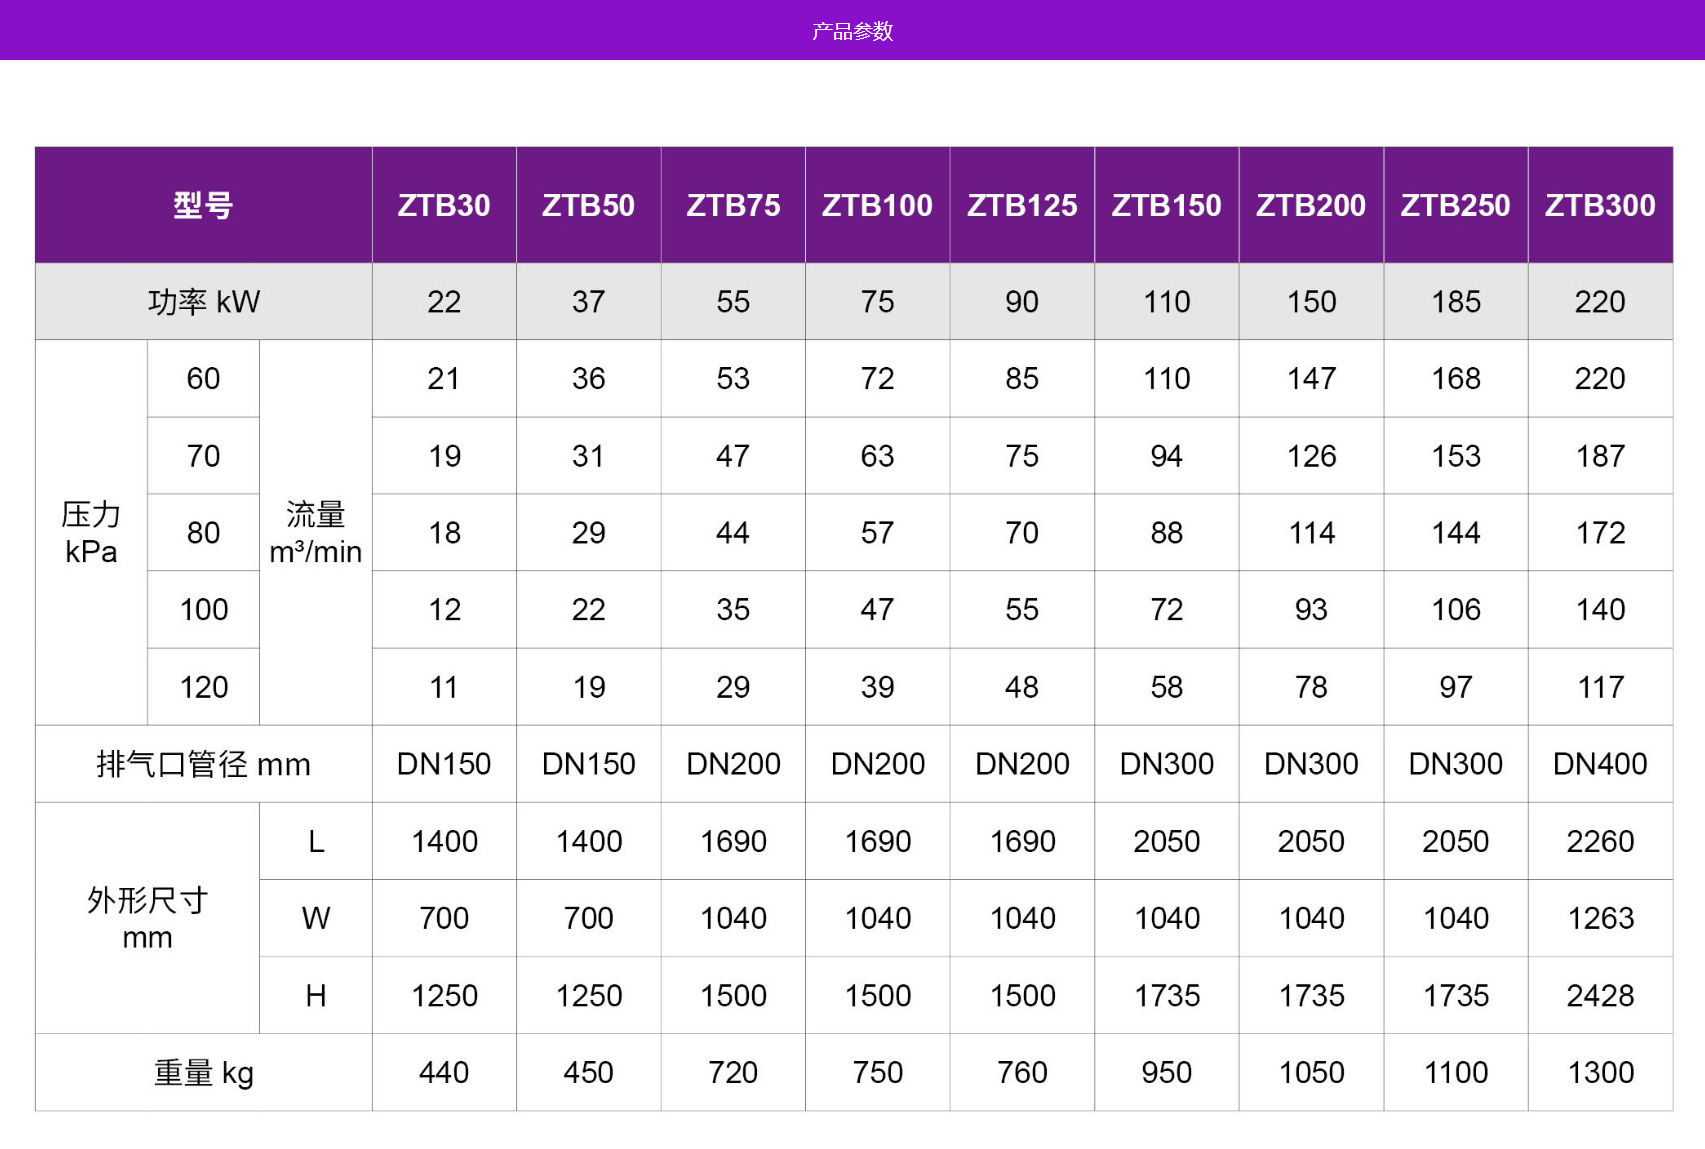
Task: Select the 功率 kW row label
Action: coord(203,301)
